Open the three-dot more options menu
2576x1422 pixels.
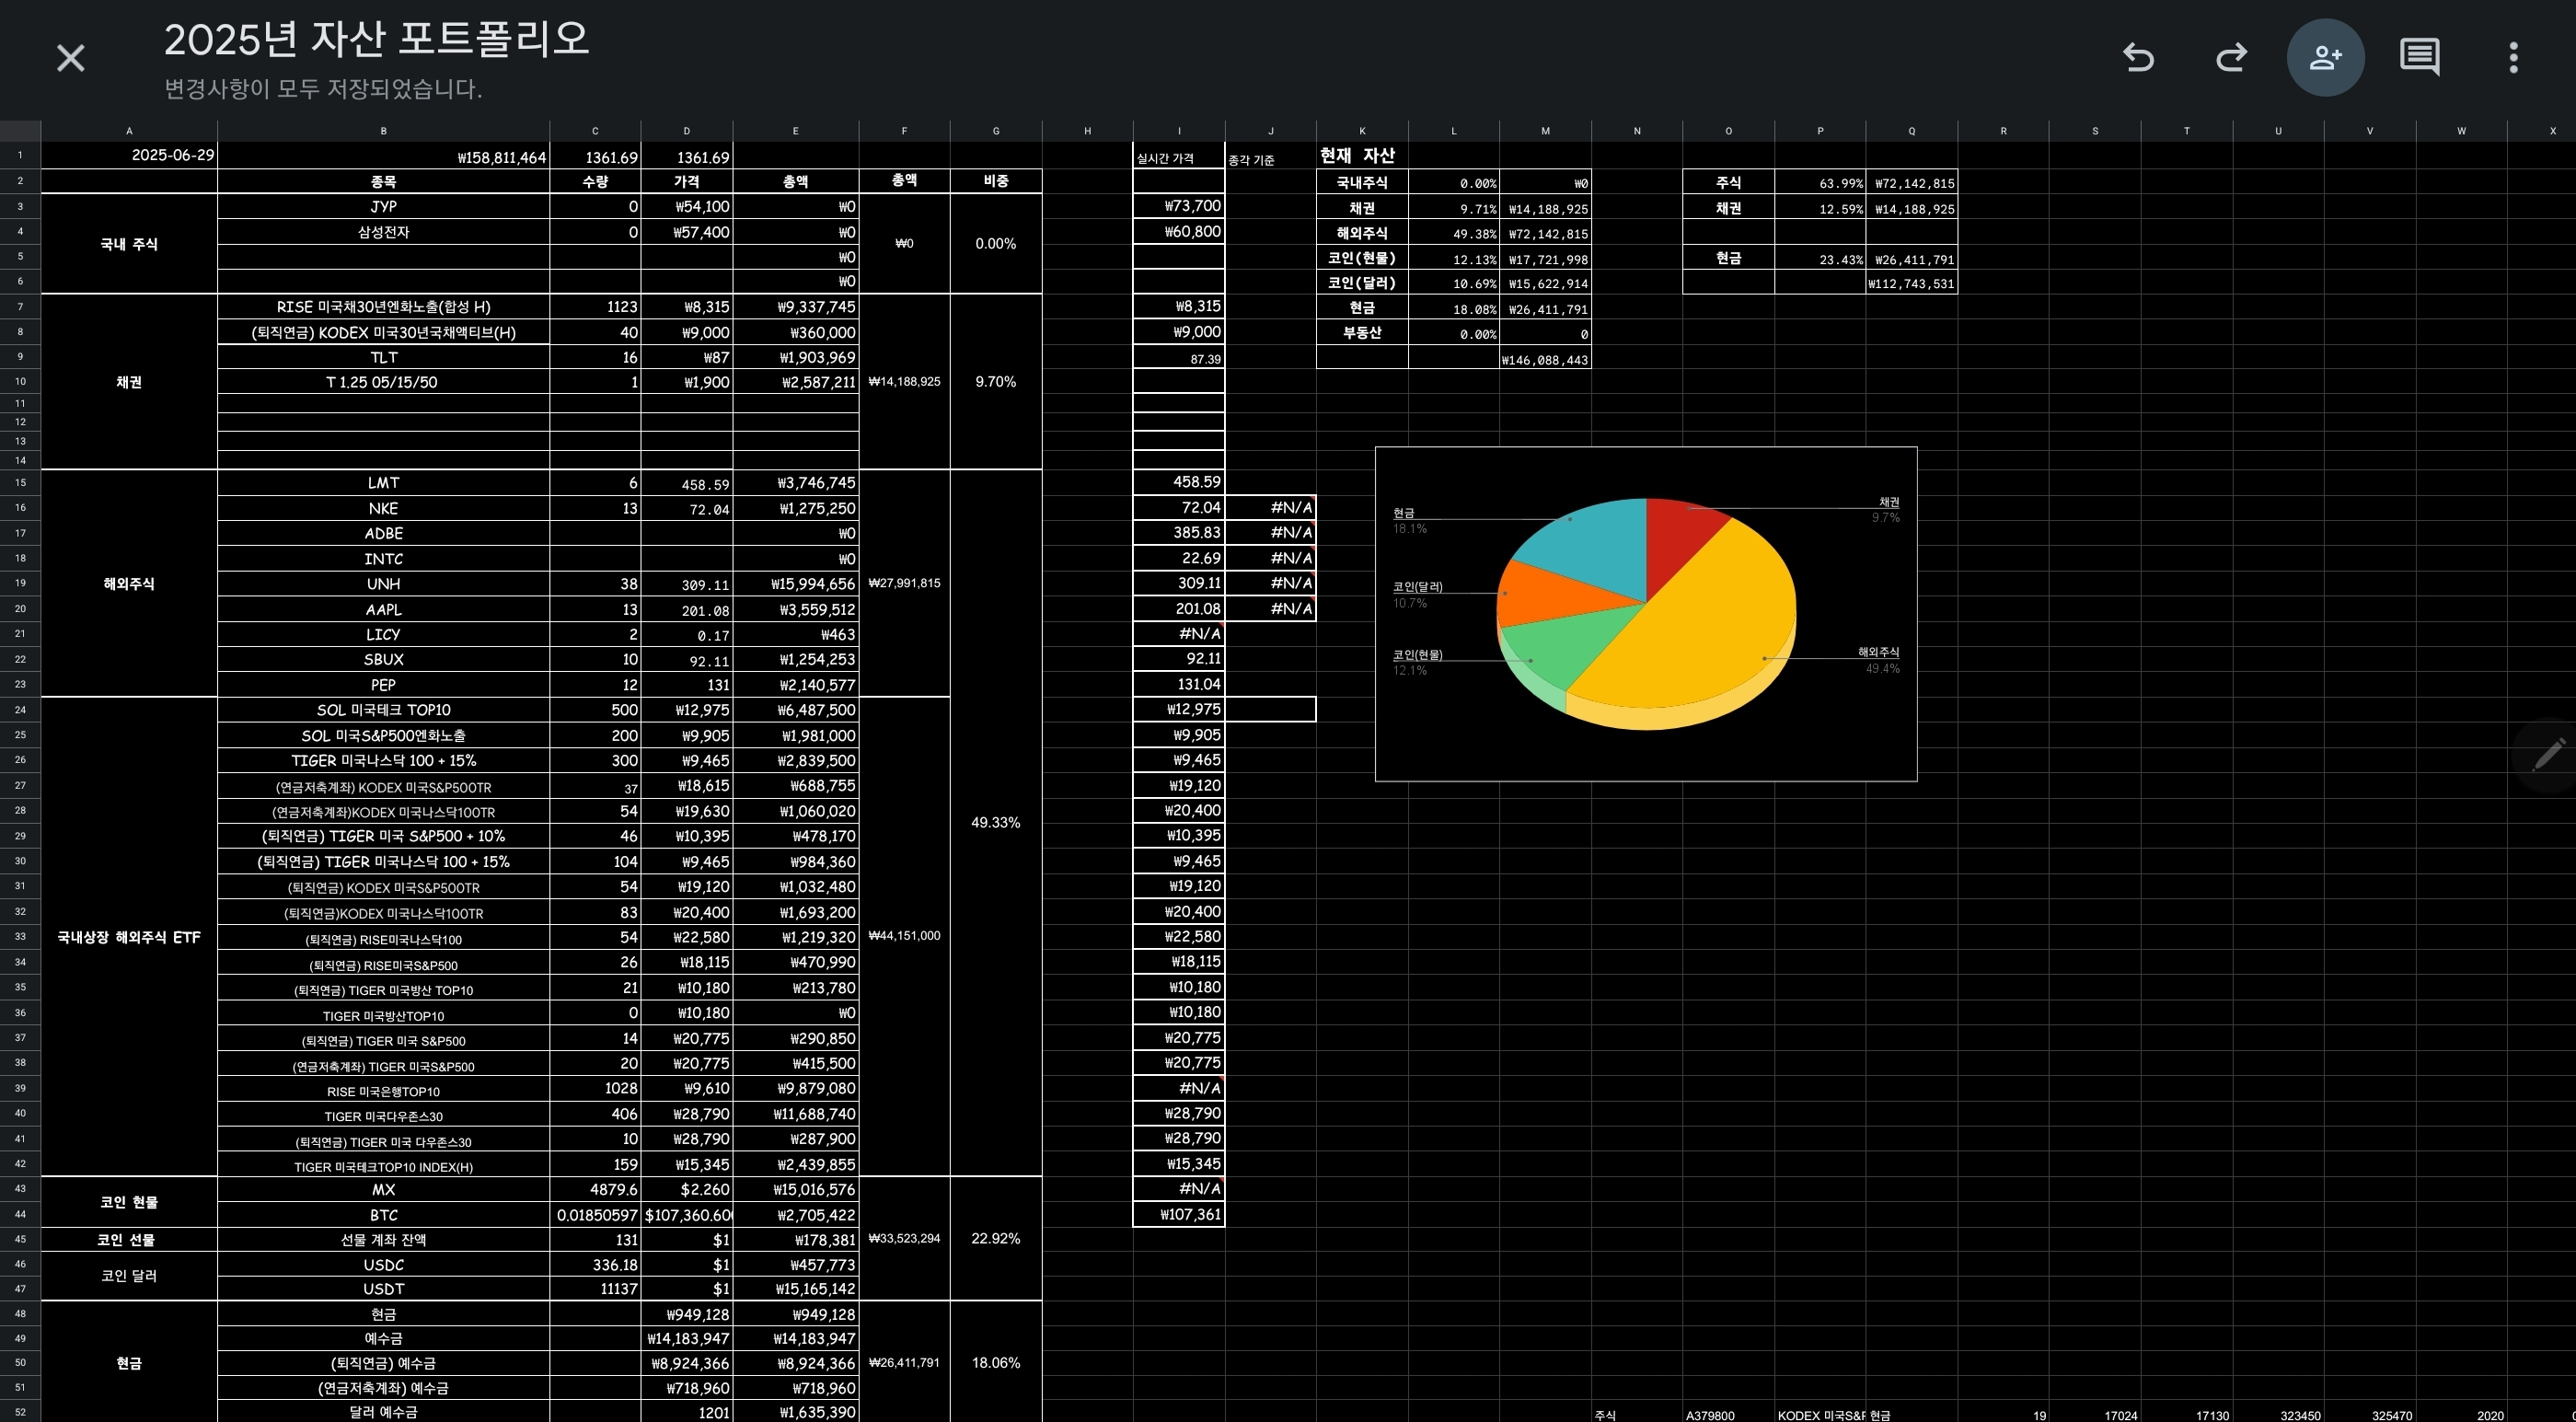click(x=2513, y=58)
